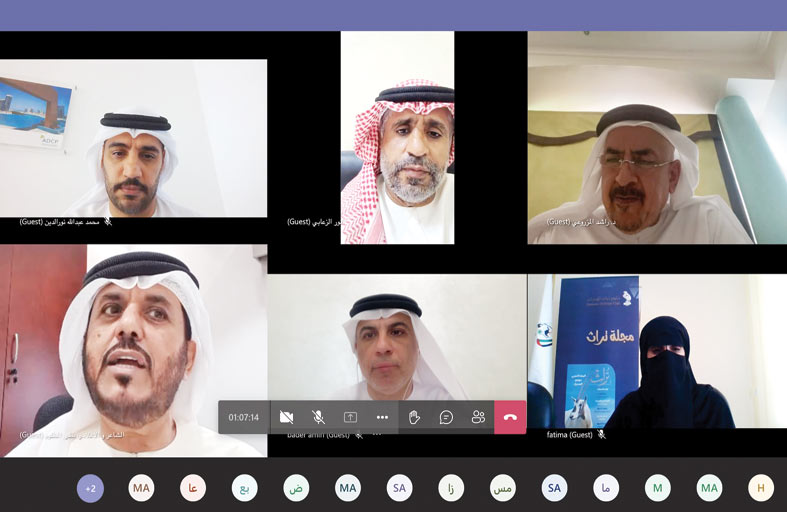Click the name label محمد عبدالله نورالدين (Guest)

60,221
